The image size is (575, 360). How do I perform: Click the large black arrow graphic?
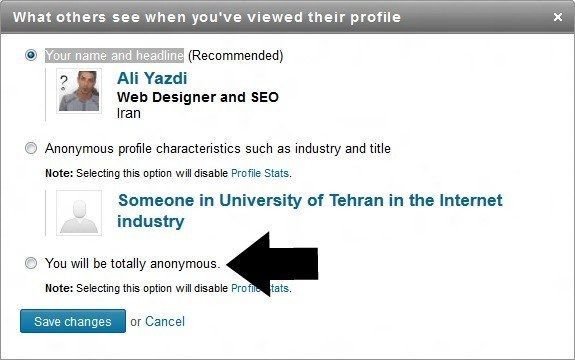tap(273, 264)
